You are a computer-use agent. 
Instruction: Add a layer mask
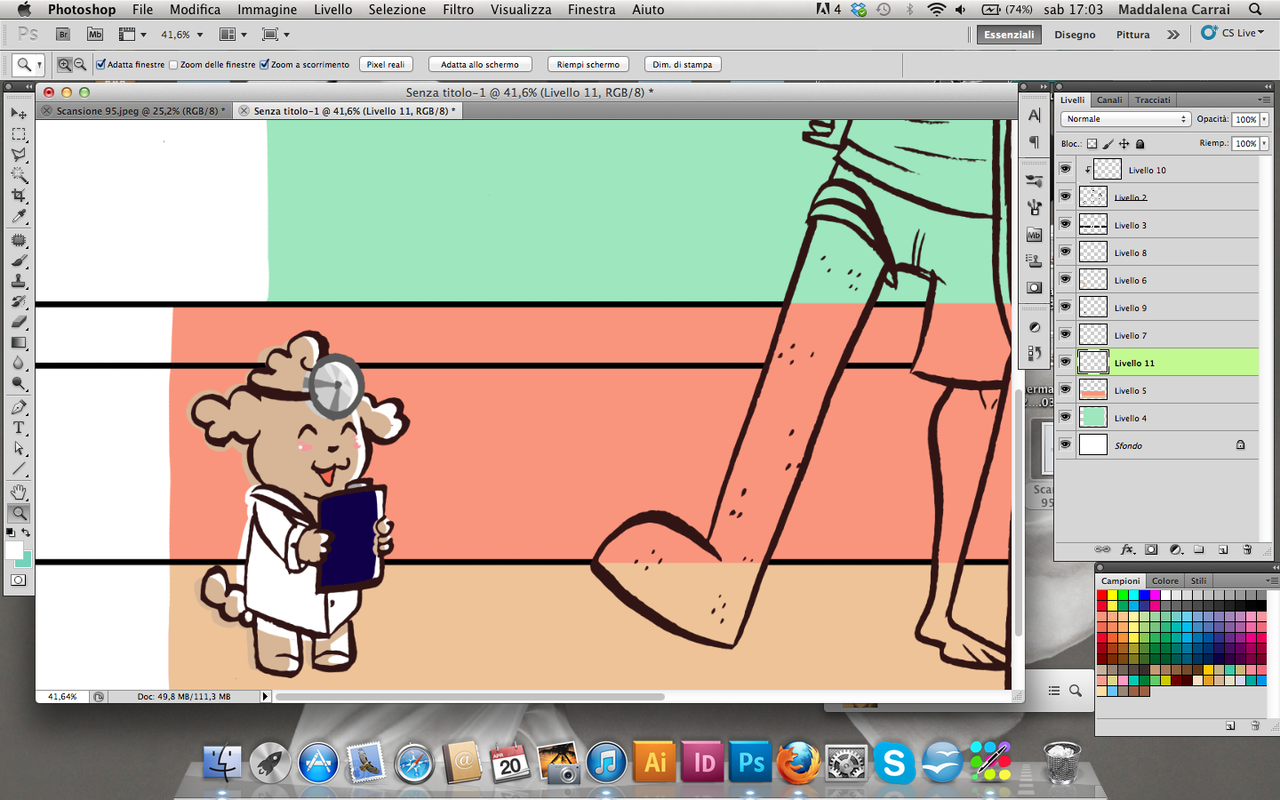point(1151,549)
